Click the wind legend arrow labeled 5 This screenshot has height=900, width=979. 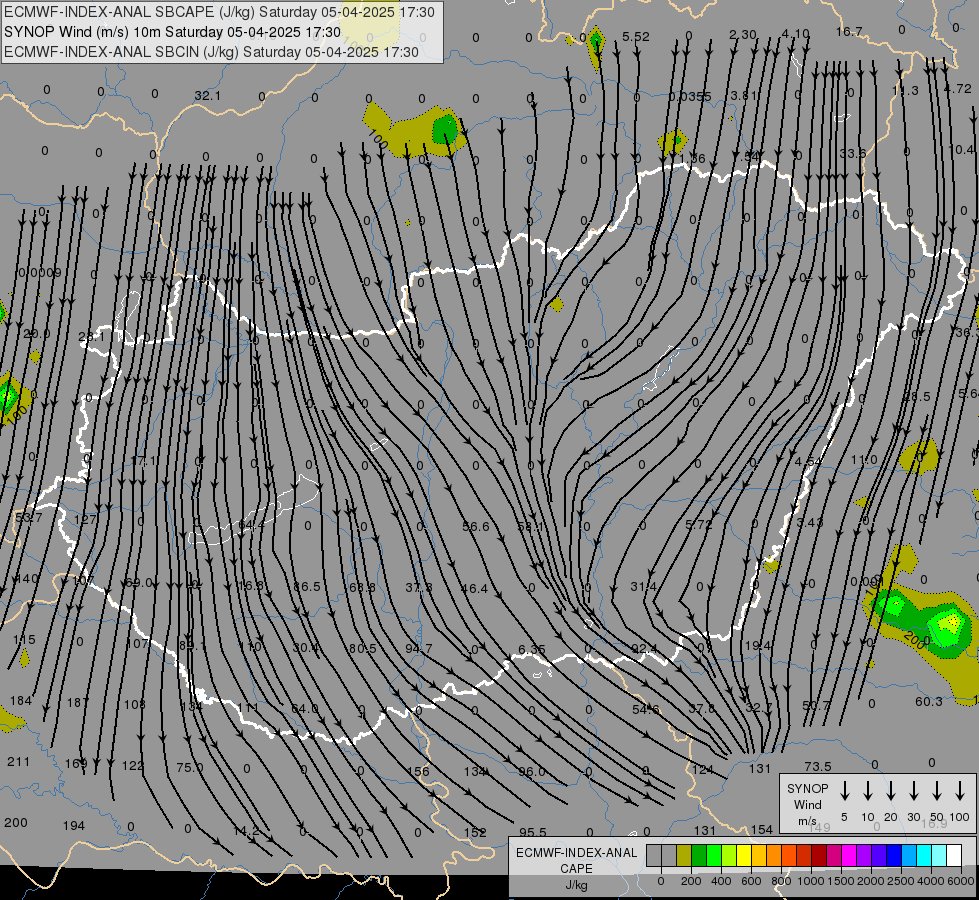tap(844, 791)
